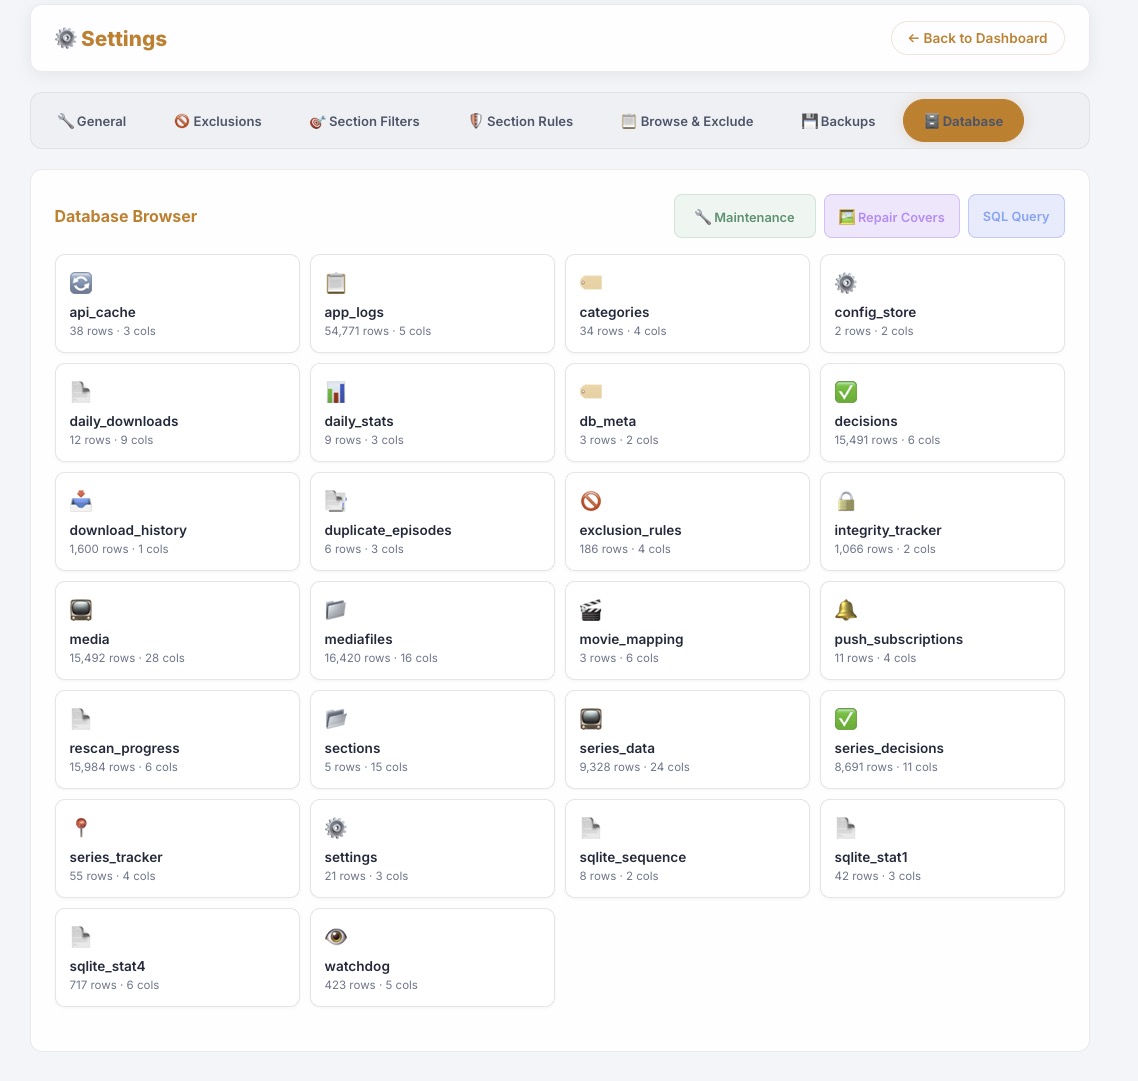Click '423 rows · 5 cols' text
1138x1081 pixels.
pos(371,984)
